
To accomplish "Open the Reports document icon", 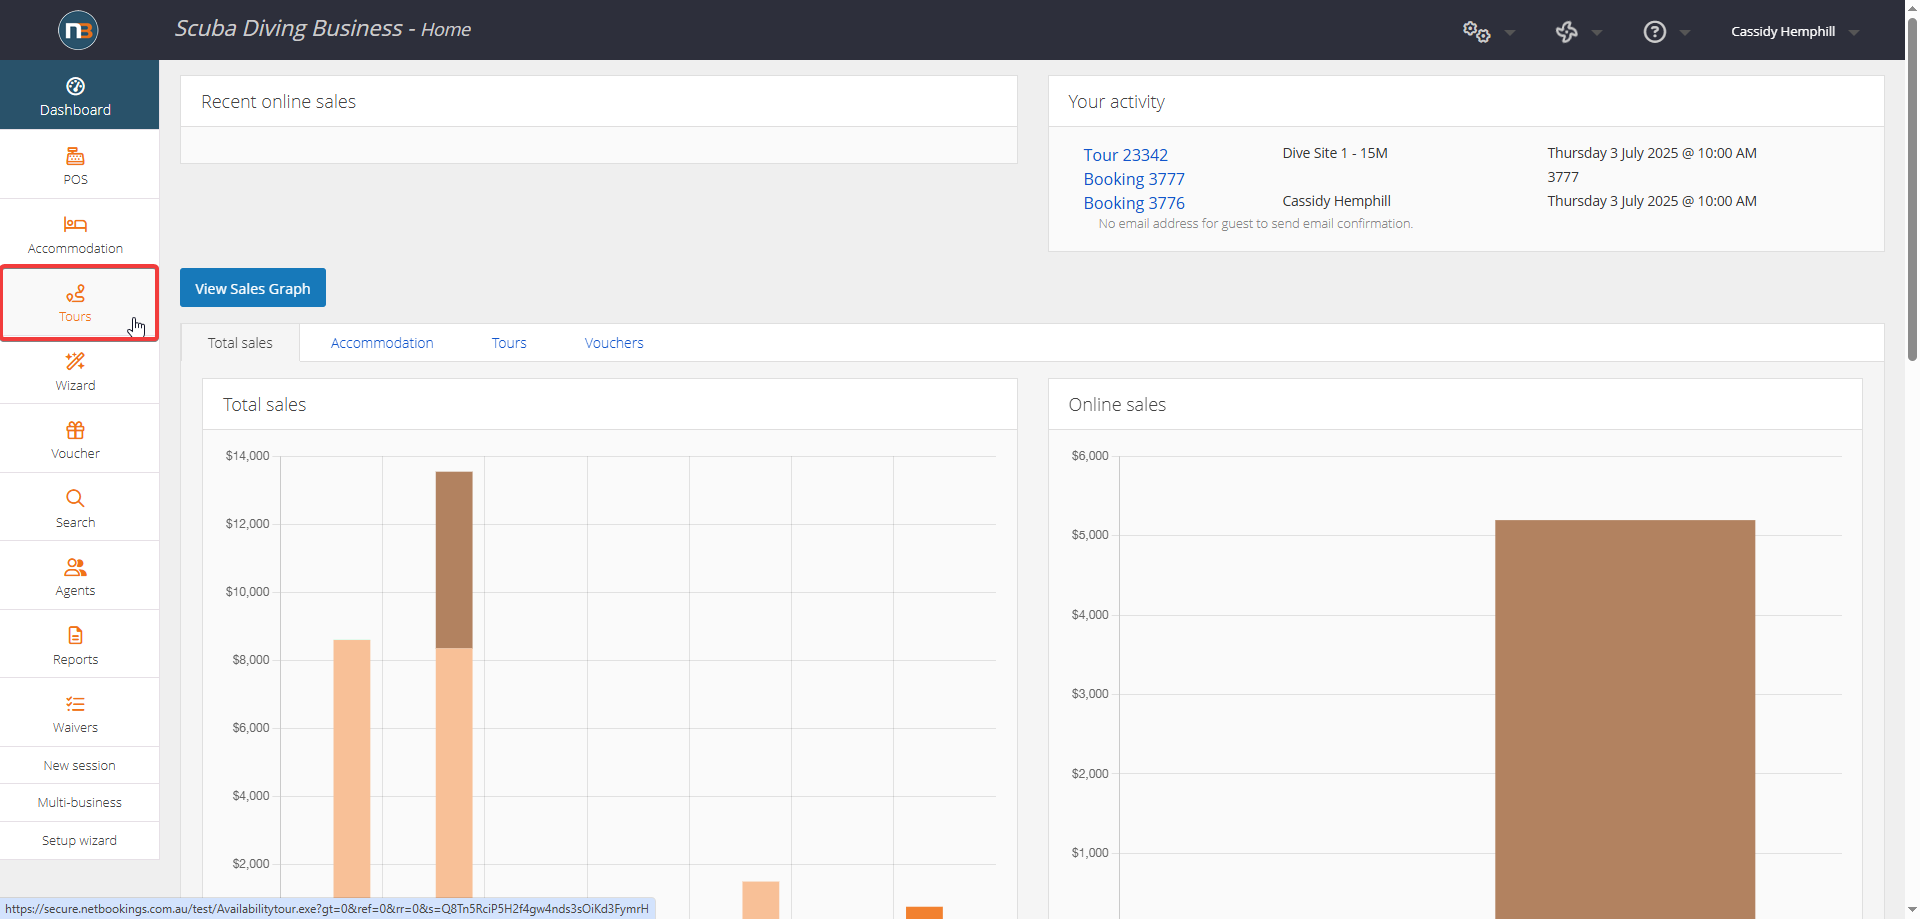I will [75, 635].
